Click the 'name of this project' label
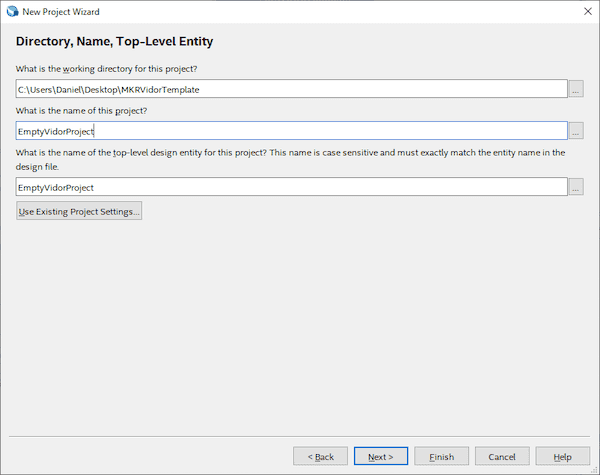This screenshot has width=600, height=475. [x=84, y=110]
